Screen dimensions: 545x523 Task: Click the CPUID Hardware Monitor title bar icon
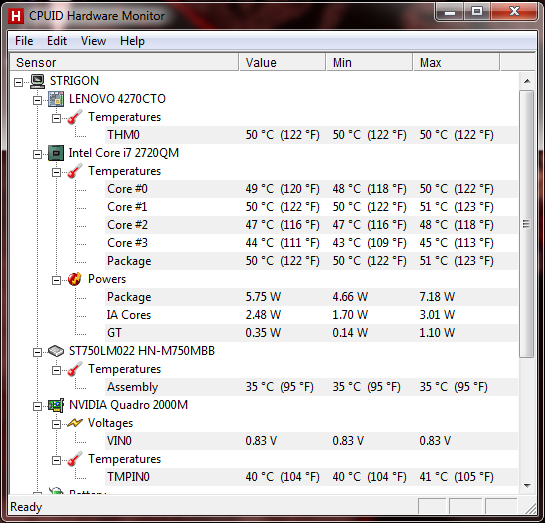(x=16, y=16)
